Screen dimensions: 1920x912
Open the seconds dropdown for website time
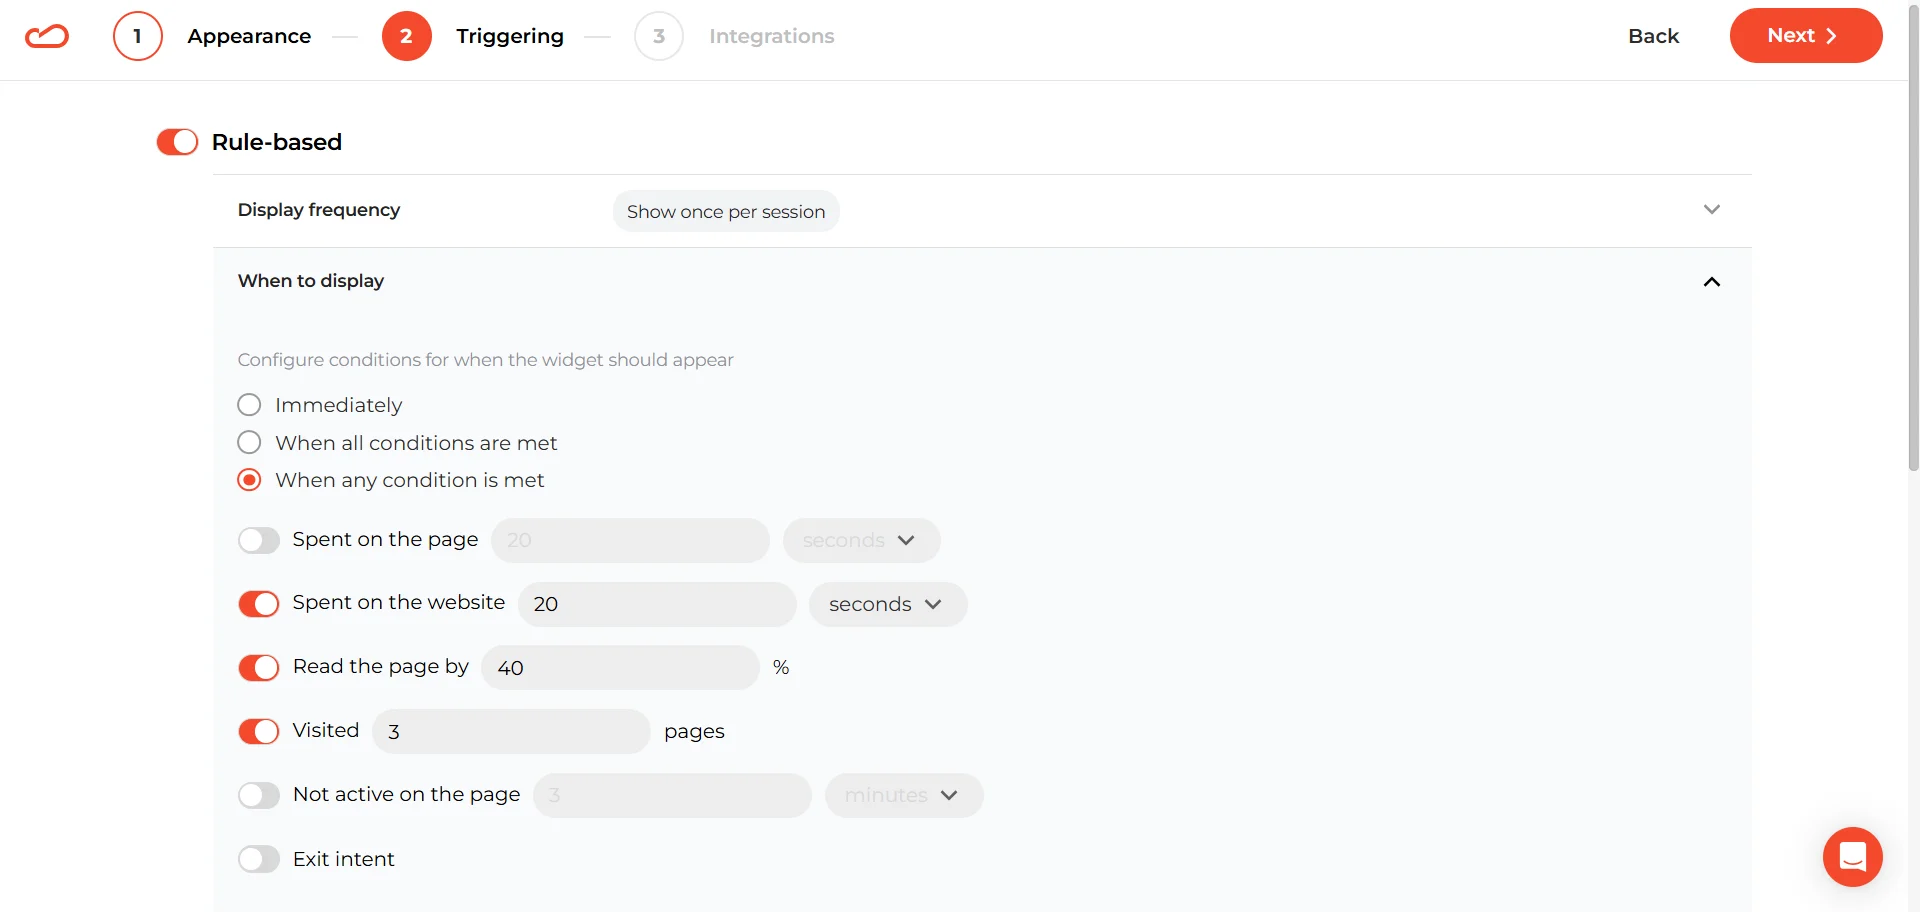pyautogui.click(x=886, y=604)
